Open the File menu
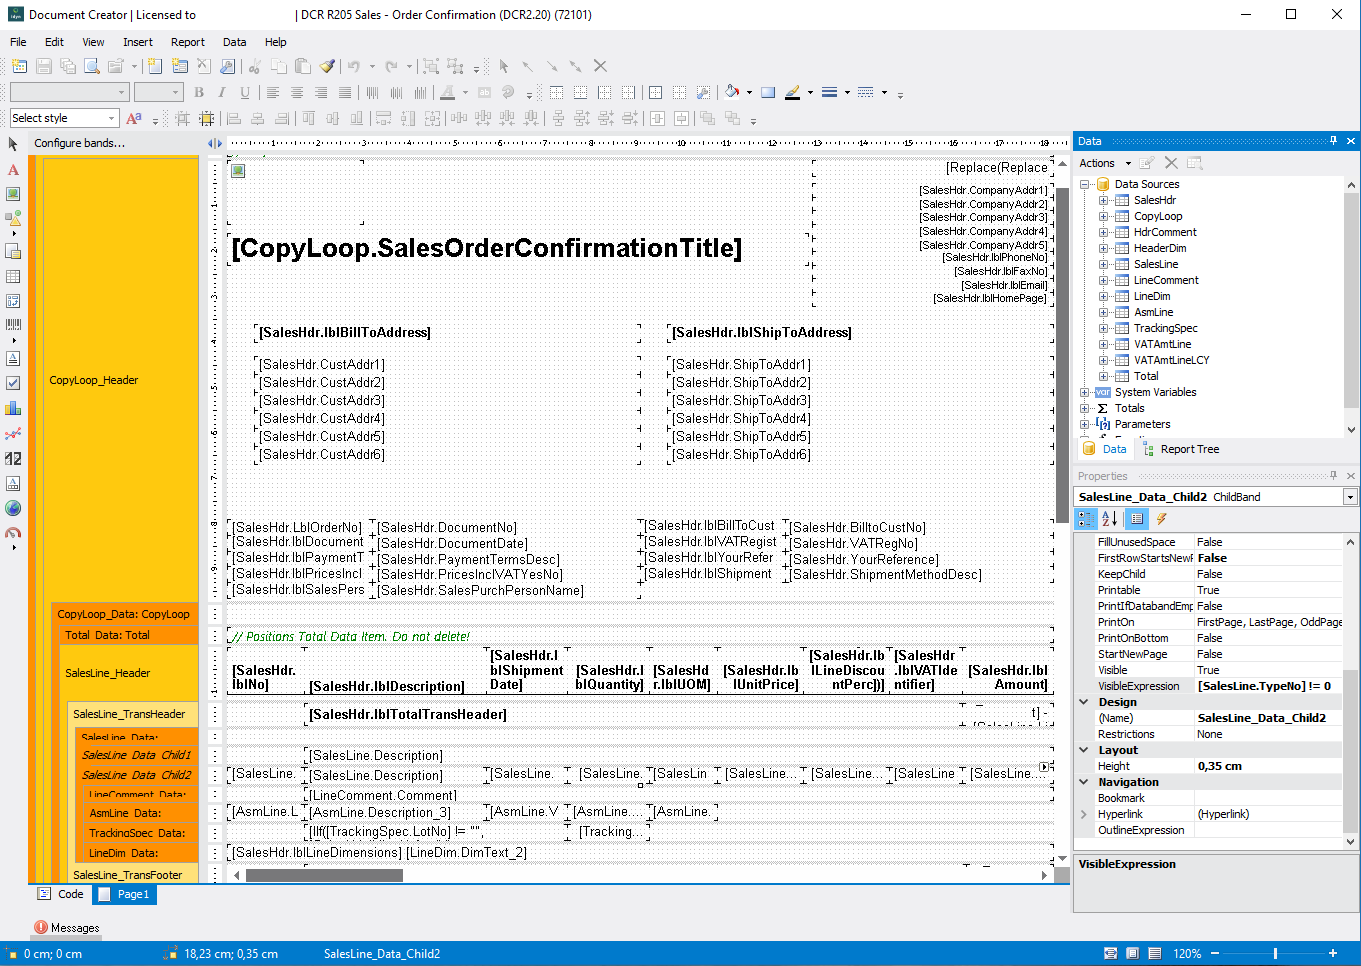 pos(18,42)
